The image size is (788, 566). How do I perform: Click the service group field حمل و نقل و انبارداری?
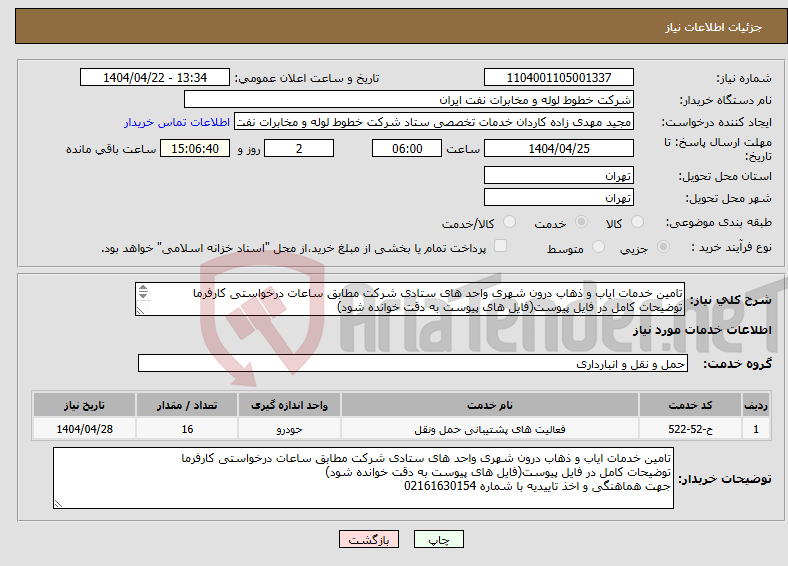413,363
